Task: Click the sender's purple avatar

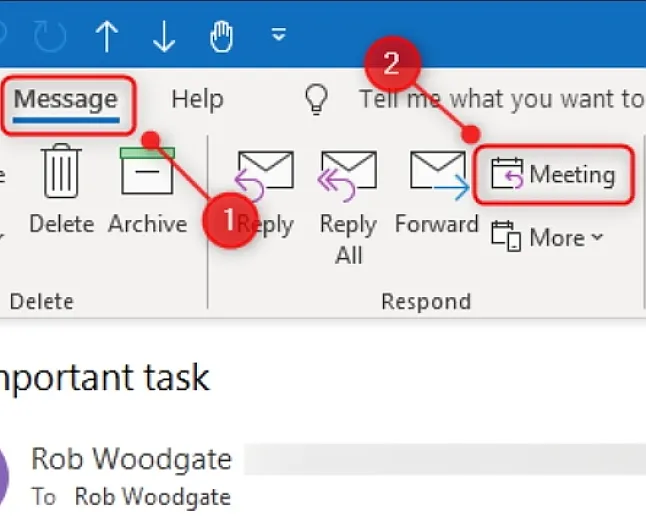Action: tap(3, 476)
